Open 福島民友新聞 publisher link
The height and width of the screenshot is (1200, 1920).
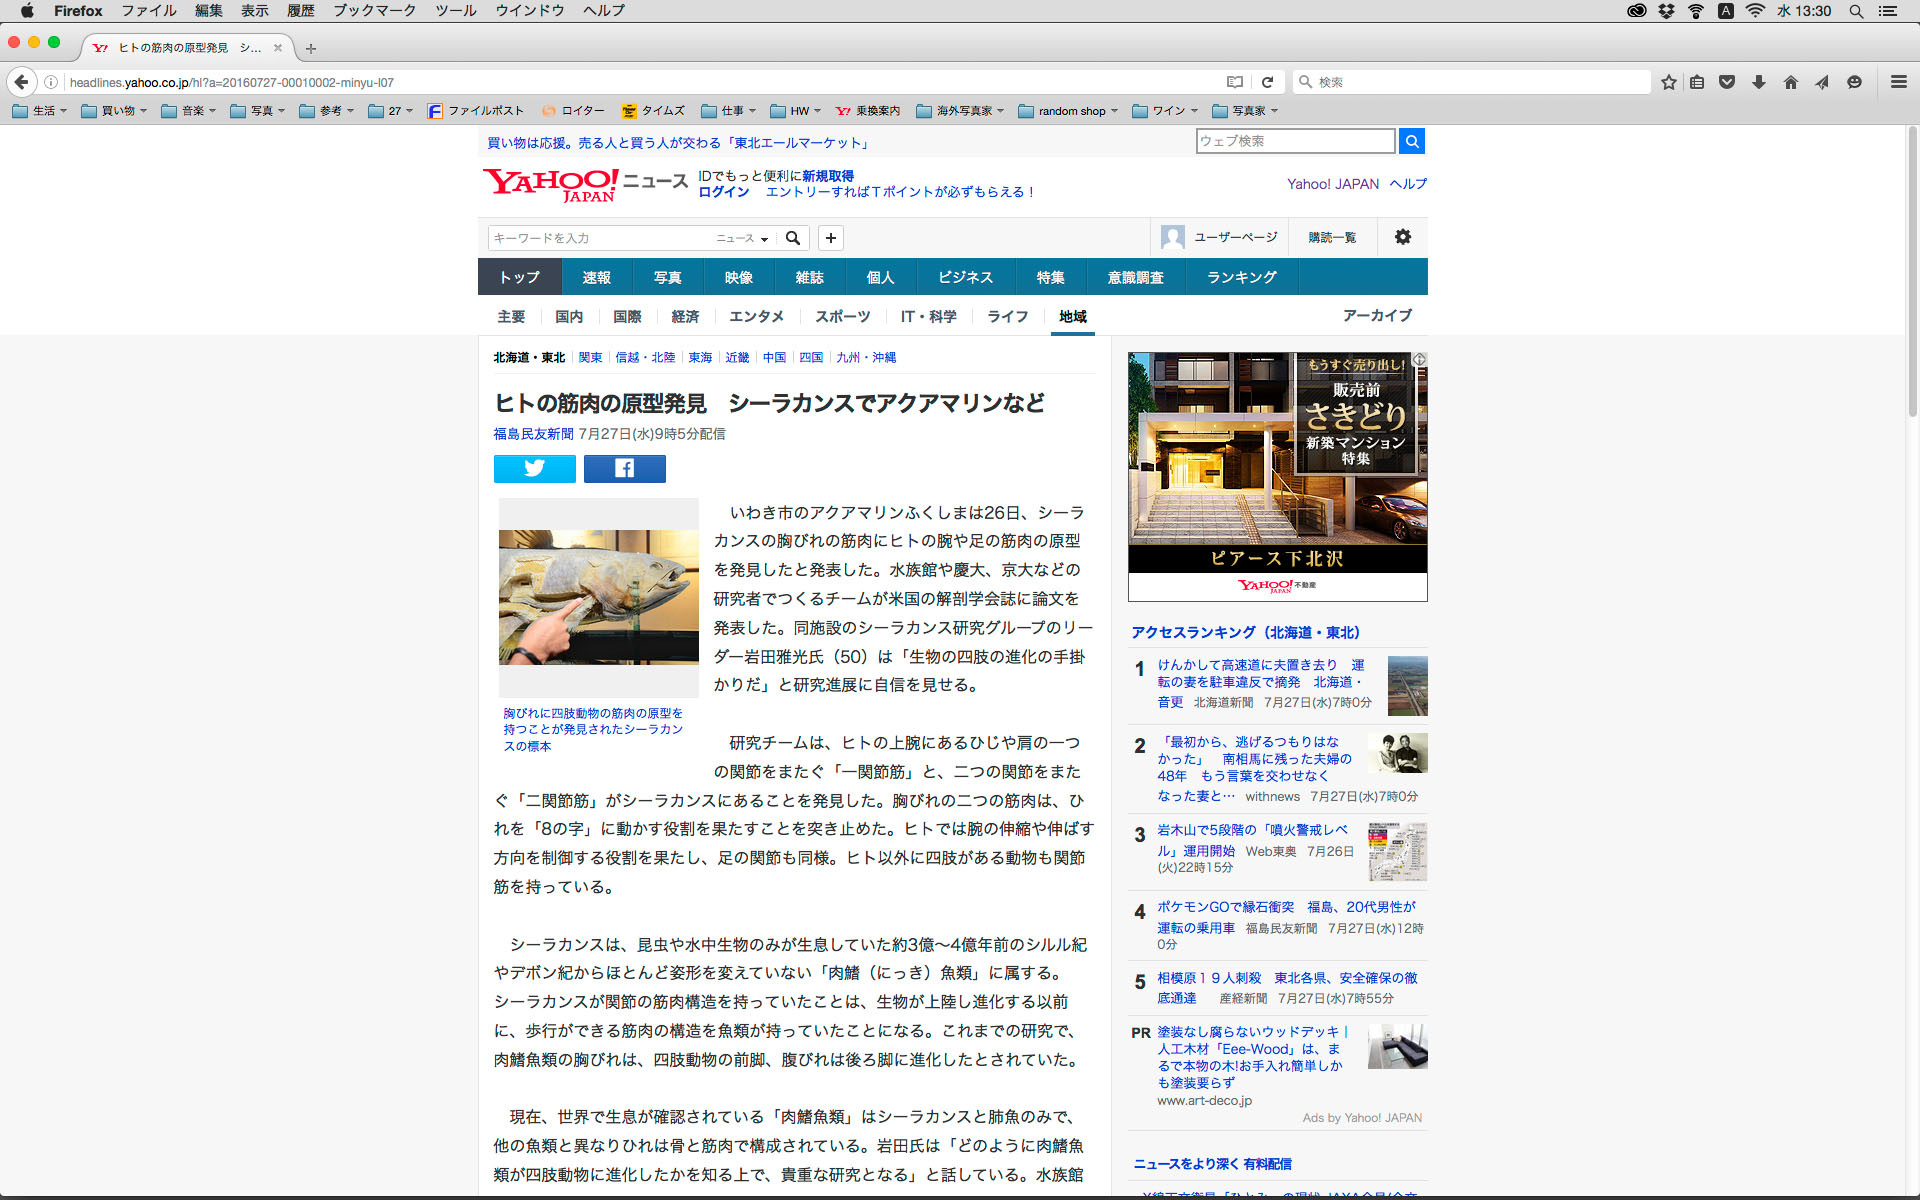(x=533, y=434)
